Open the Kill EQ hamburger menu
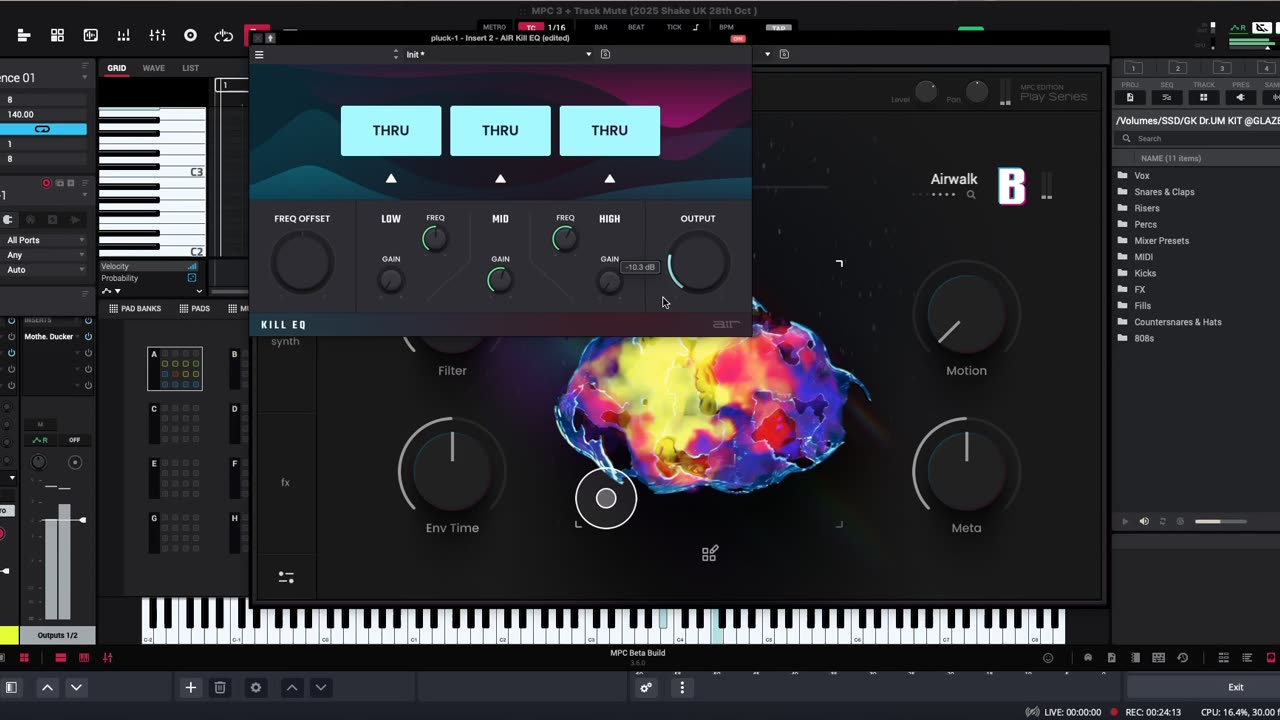The height and width of the screenshot is (720, 1280). (x=259, y=54)
